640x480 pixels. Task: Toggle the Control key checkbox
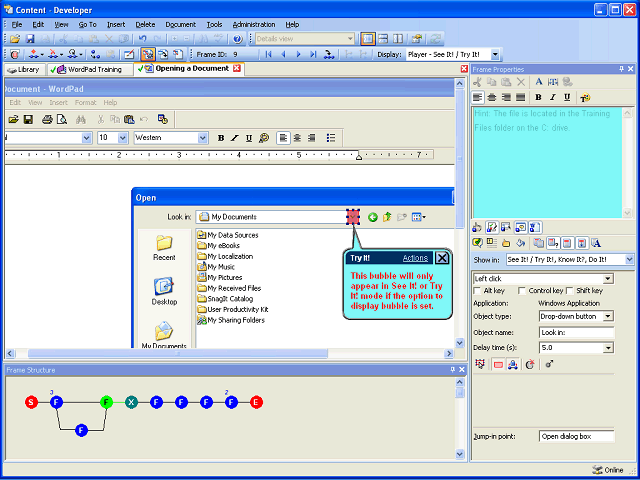[x=521, y=291]
